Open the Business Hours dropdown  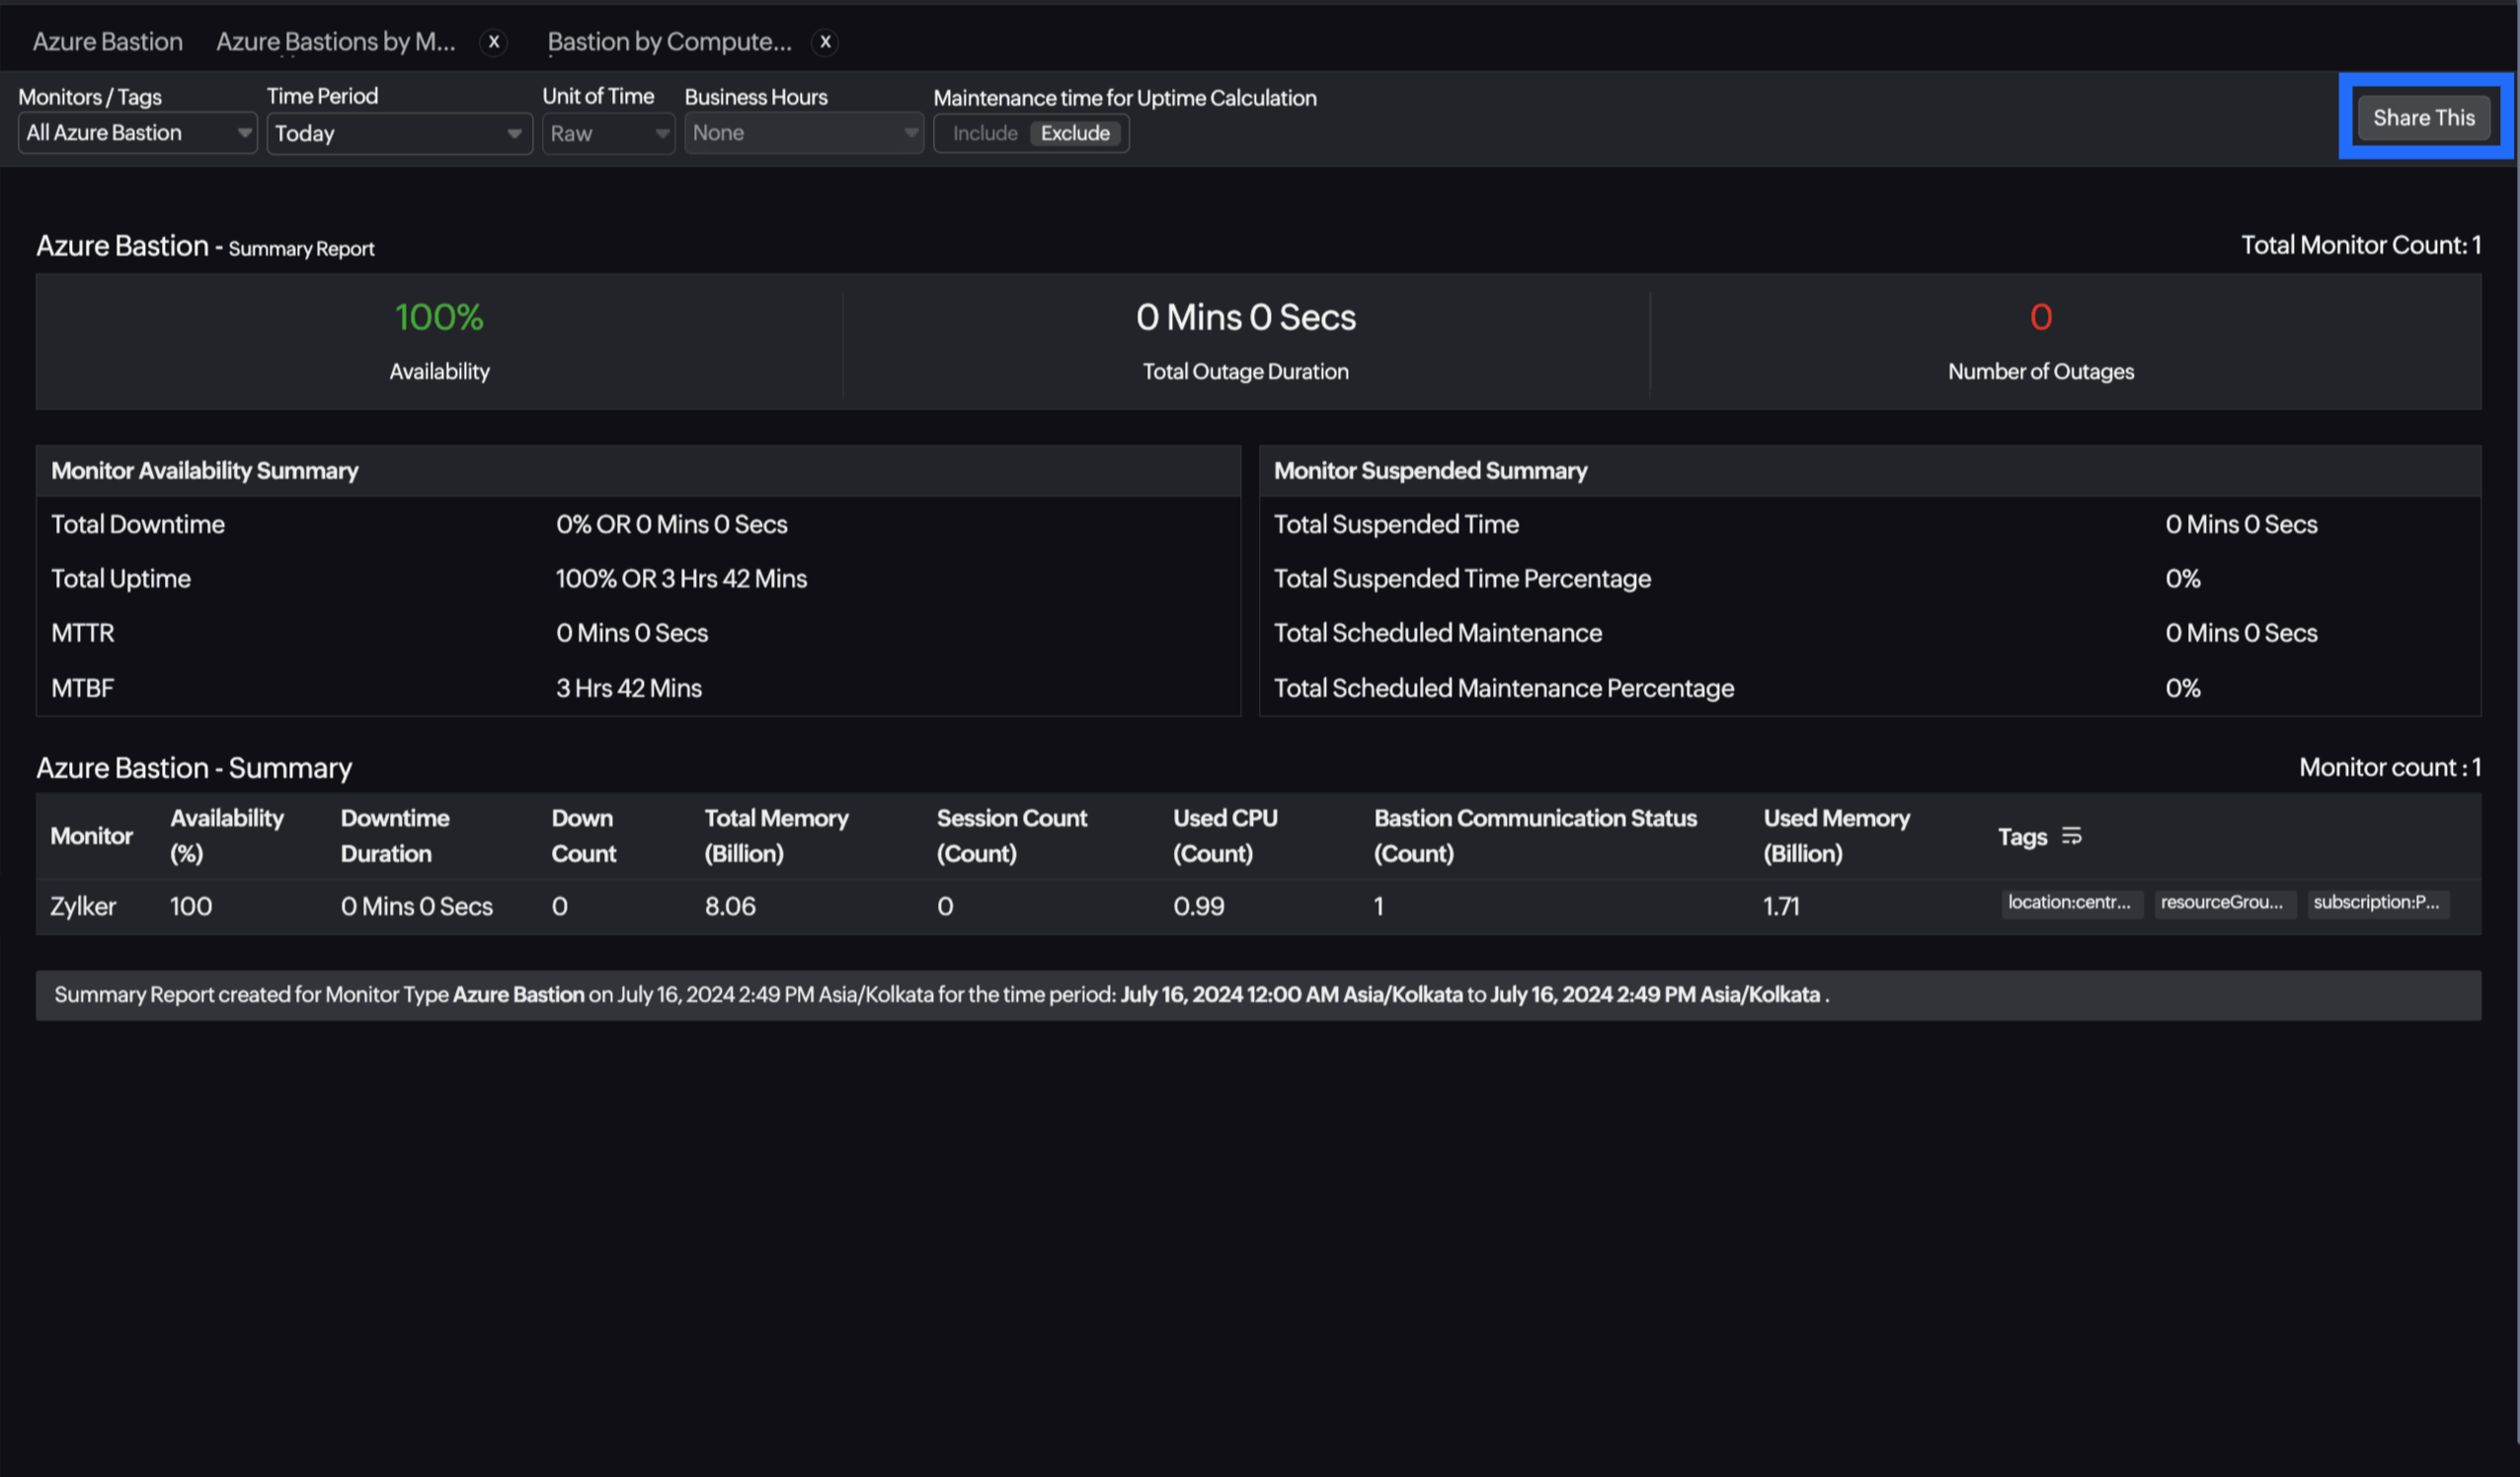pyautogui.click(x=803, y=133)
